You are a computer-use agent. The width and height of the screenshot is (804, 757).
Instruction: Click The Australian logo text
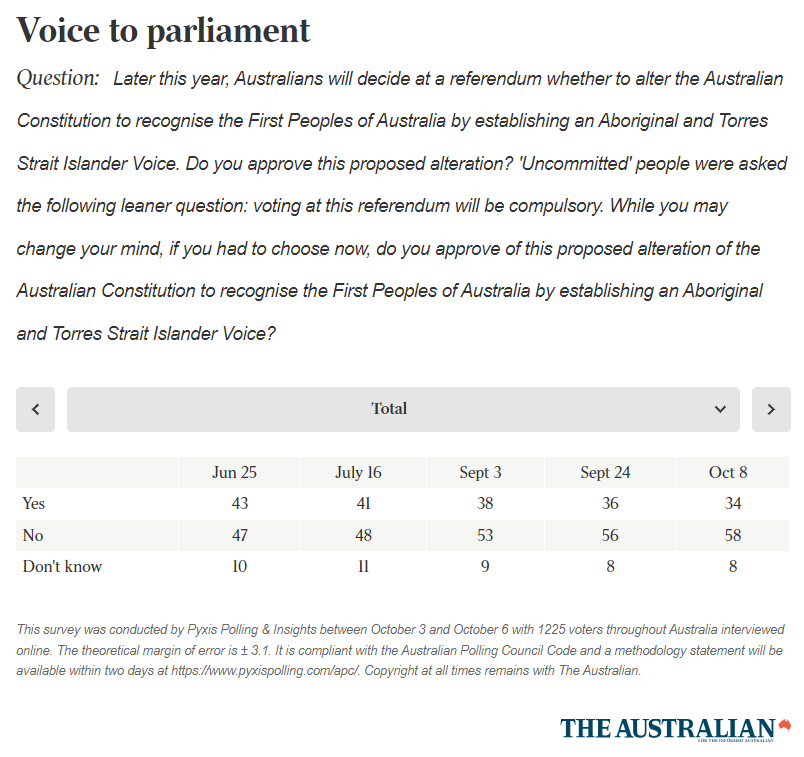pos(667,728)
